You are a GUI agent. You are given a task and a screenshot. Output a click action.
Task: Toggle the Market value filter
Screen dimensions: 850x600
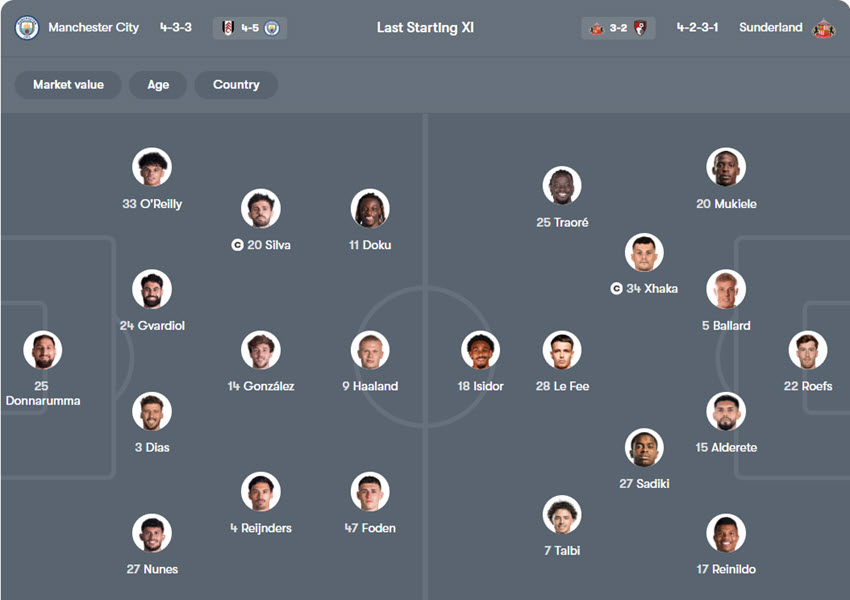[67, 85]
